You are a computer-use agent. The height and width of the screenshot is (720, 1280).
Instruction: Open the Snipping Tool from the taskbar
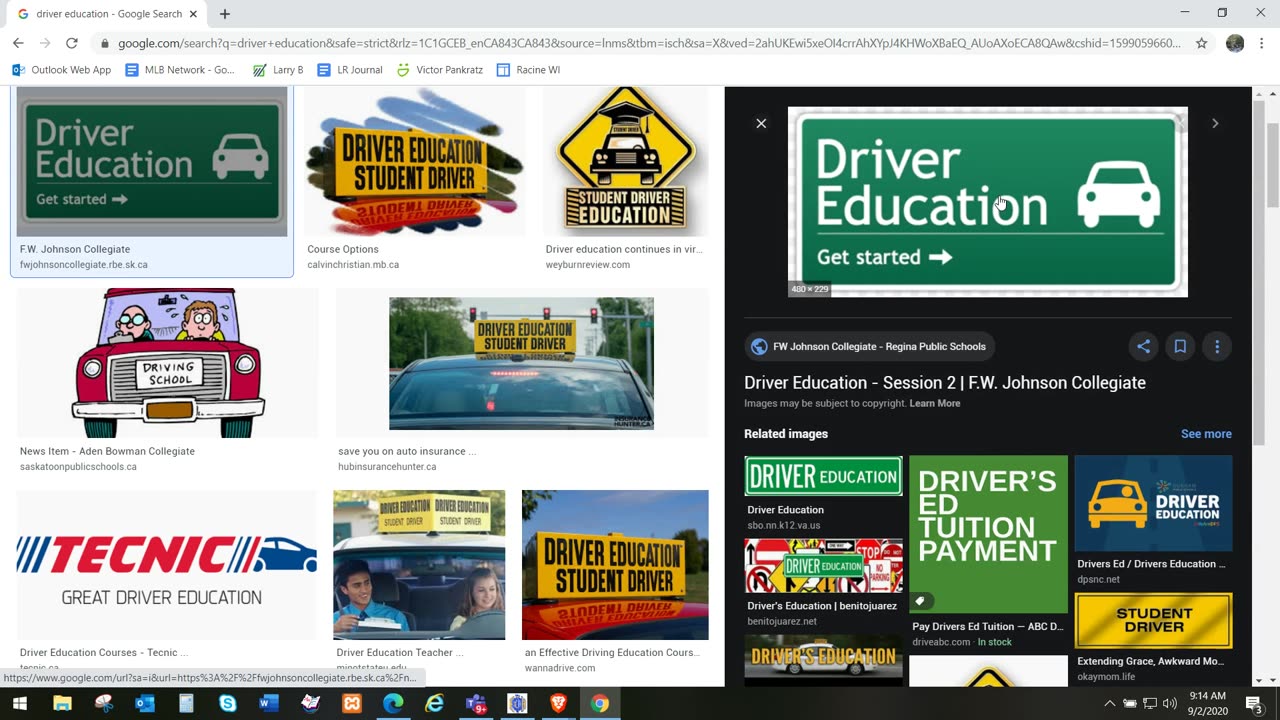[104, 703]
